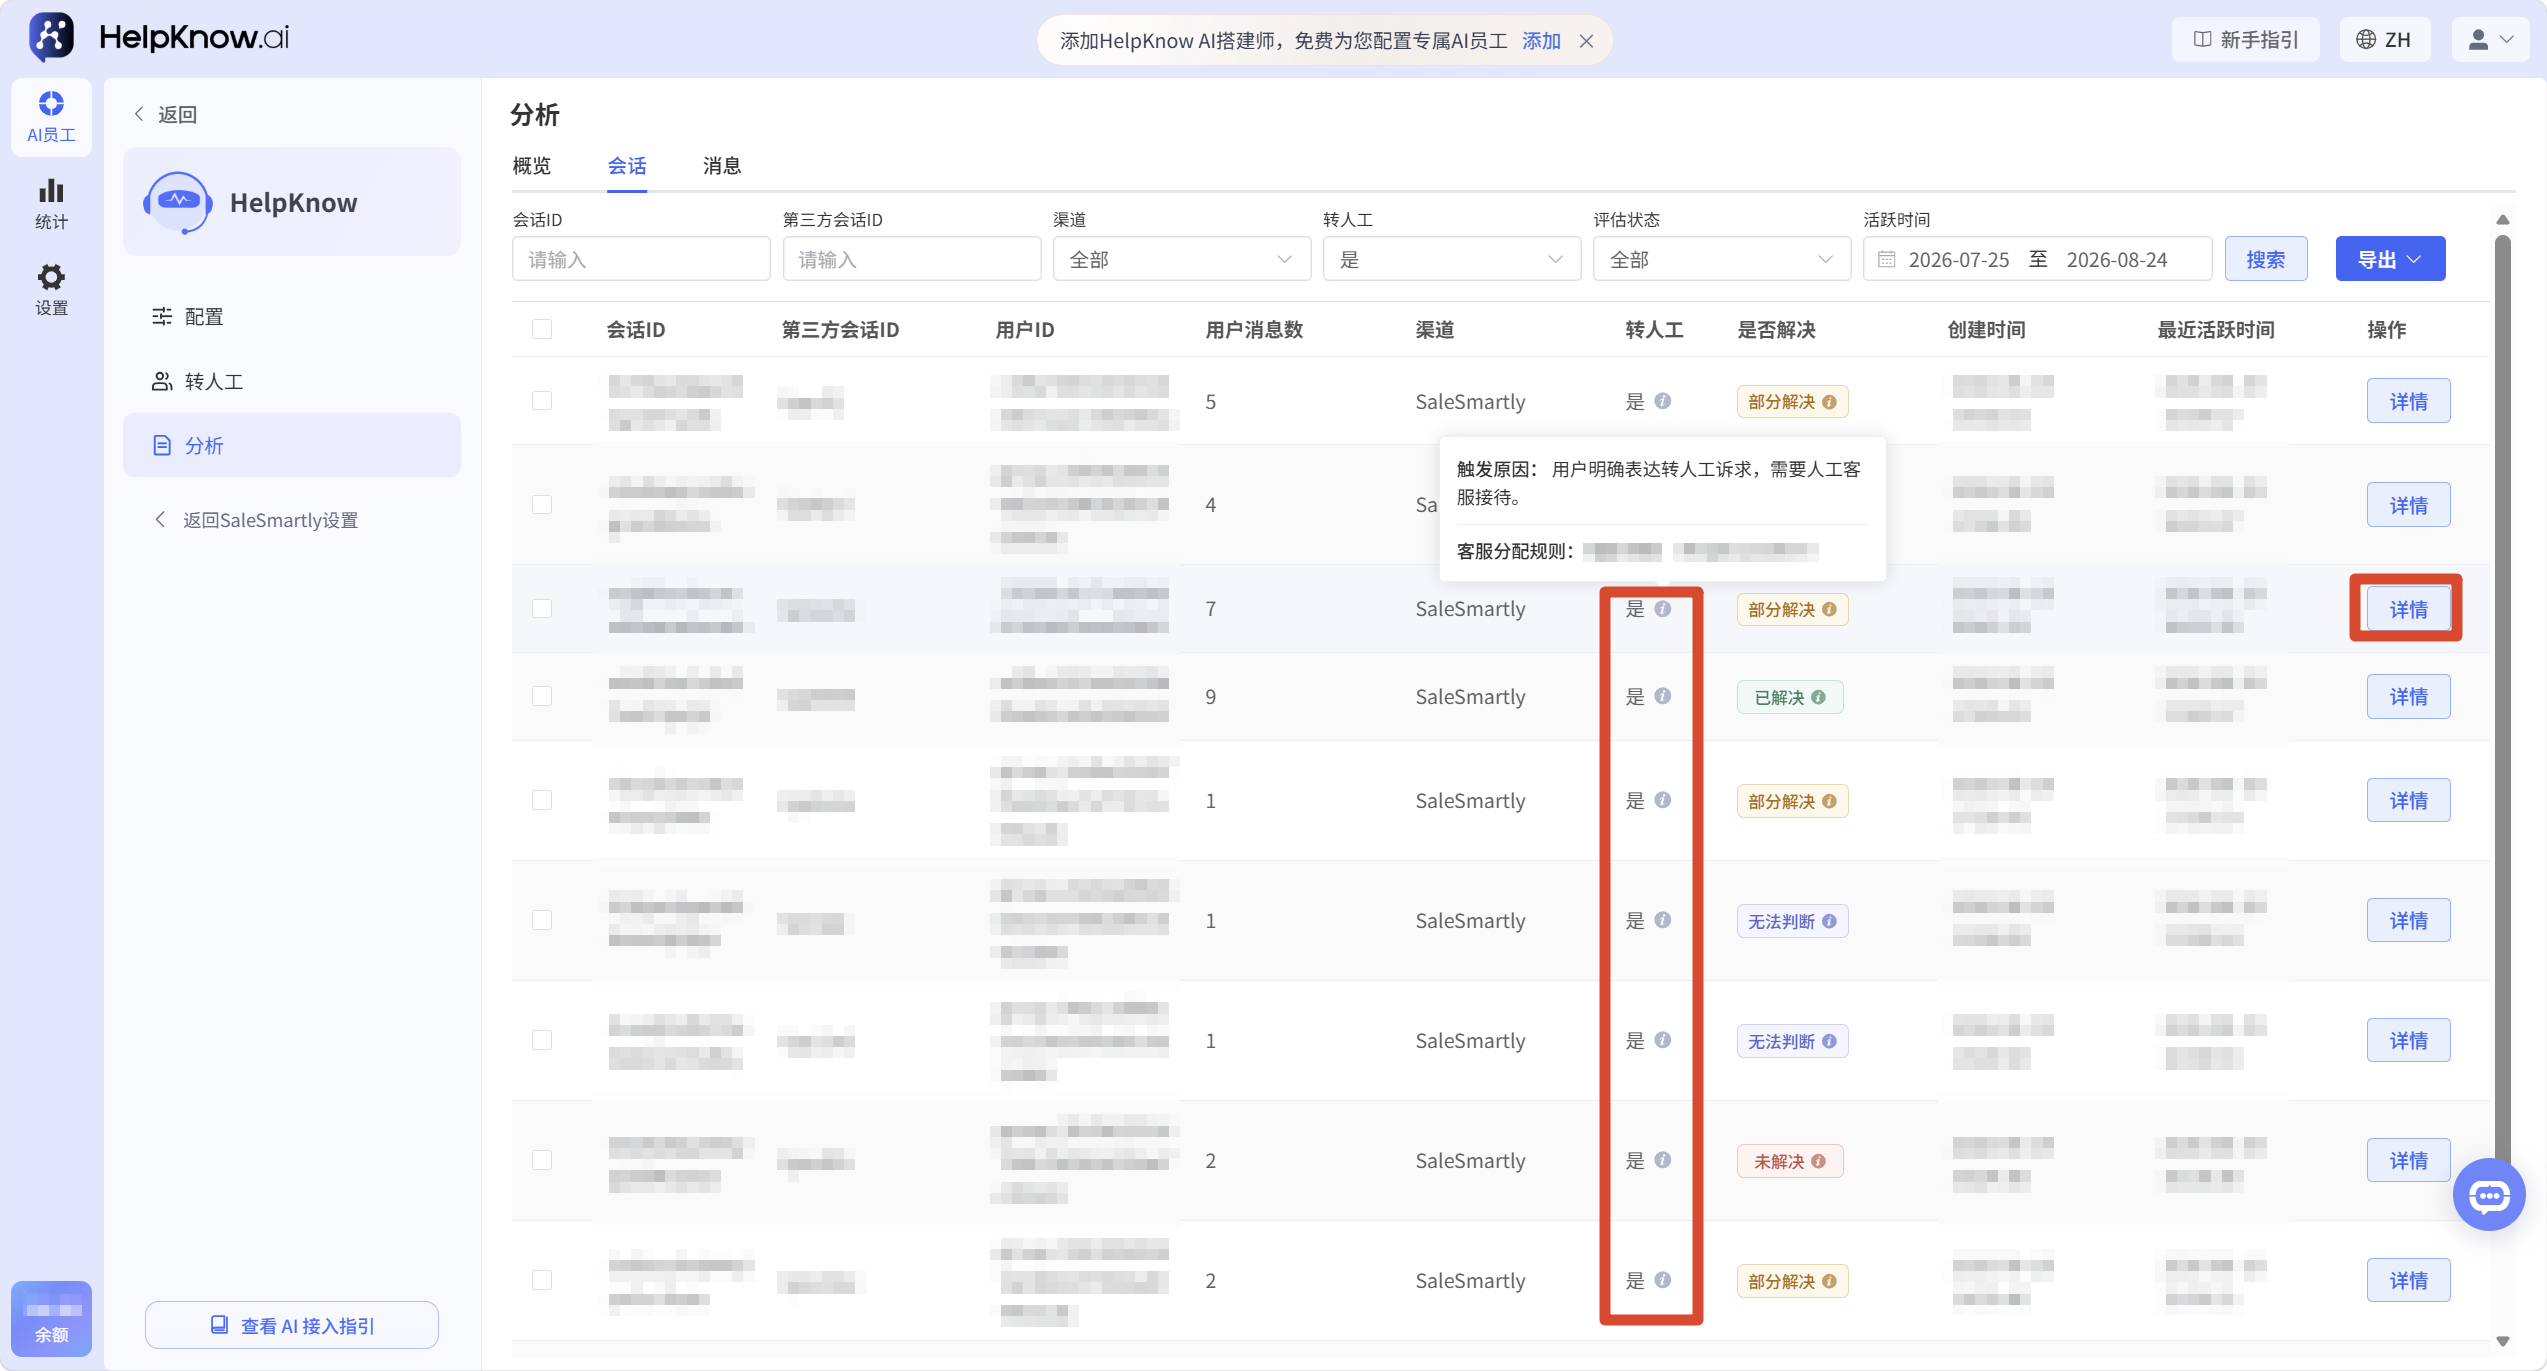Click the floating chat support bubble
This screenshot has height=1371, width=2547.
tap(2489, 1195)
